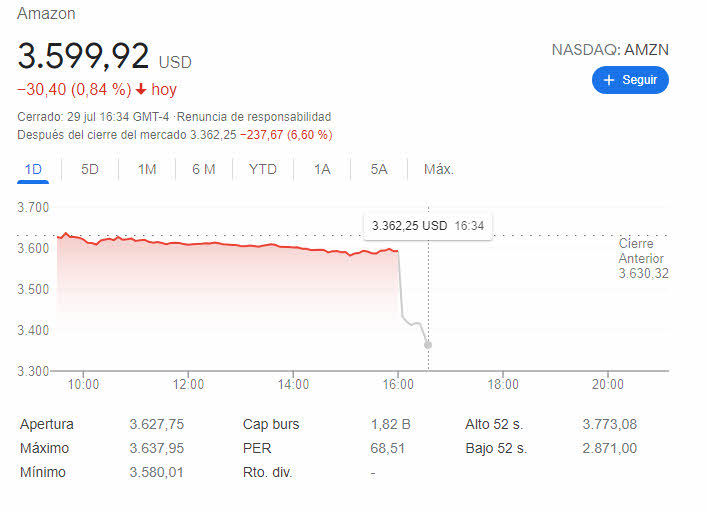Click the Seguir follow button
Viewport: 707px width, 512px height.
tap(630, 80)
